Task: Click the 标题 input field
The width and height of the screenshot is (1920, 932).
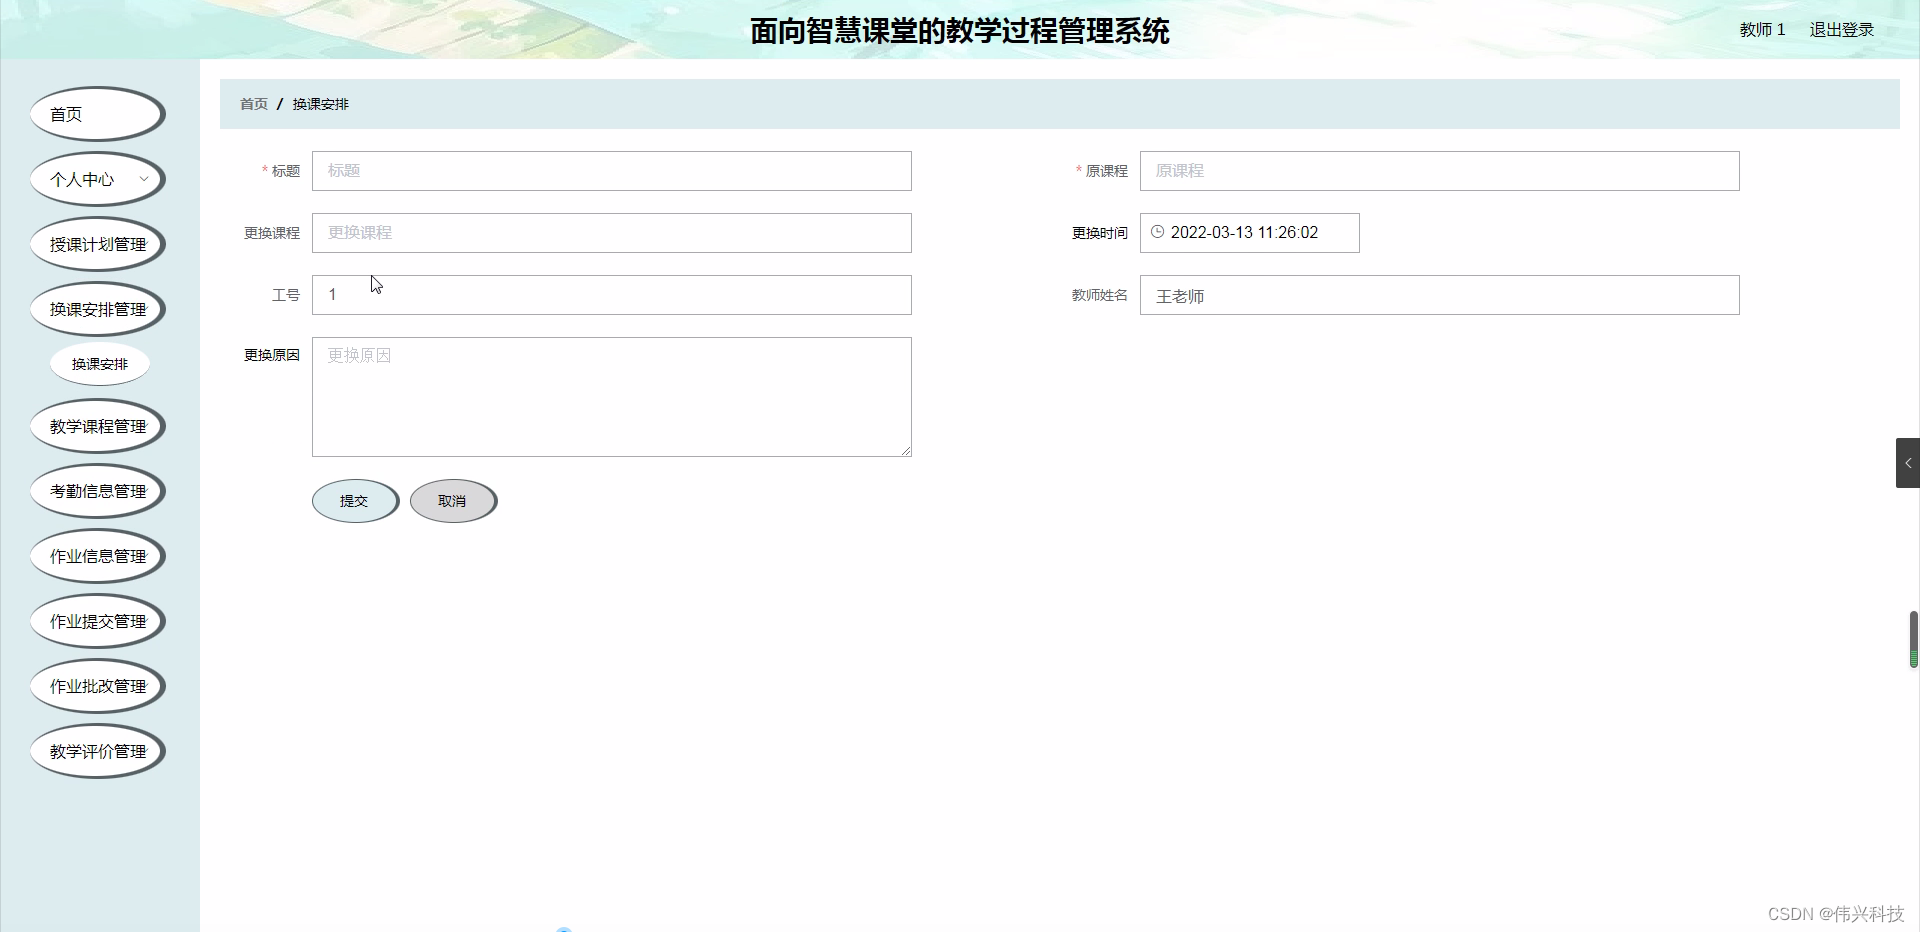Action: pyautogui.click(x=611, y=171)
